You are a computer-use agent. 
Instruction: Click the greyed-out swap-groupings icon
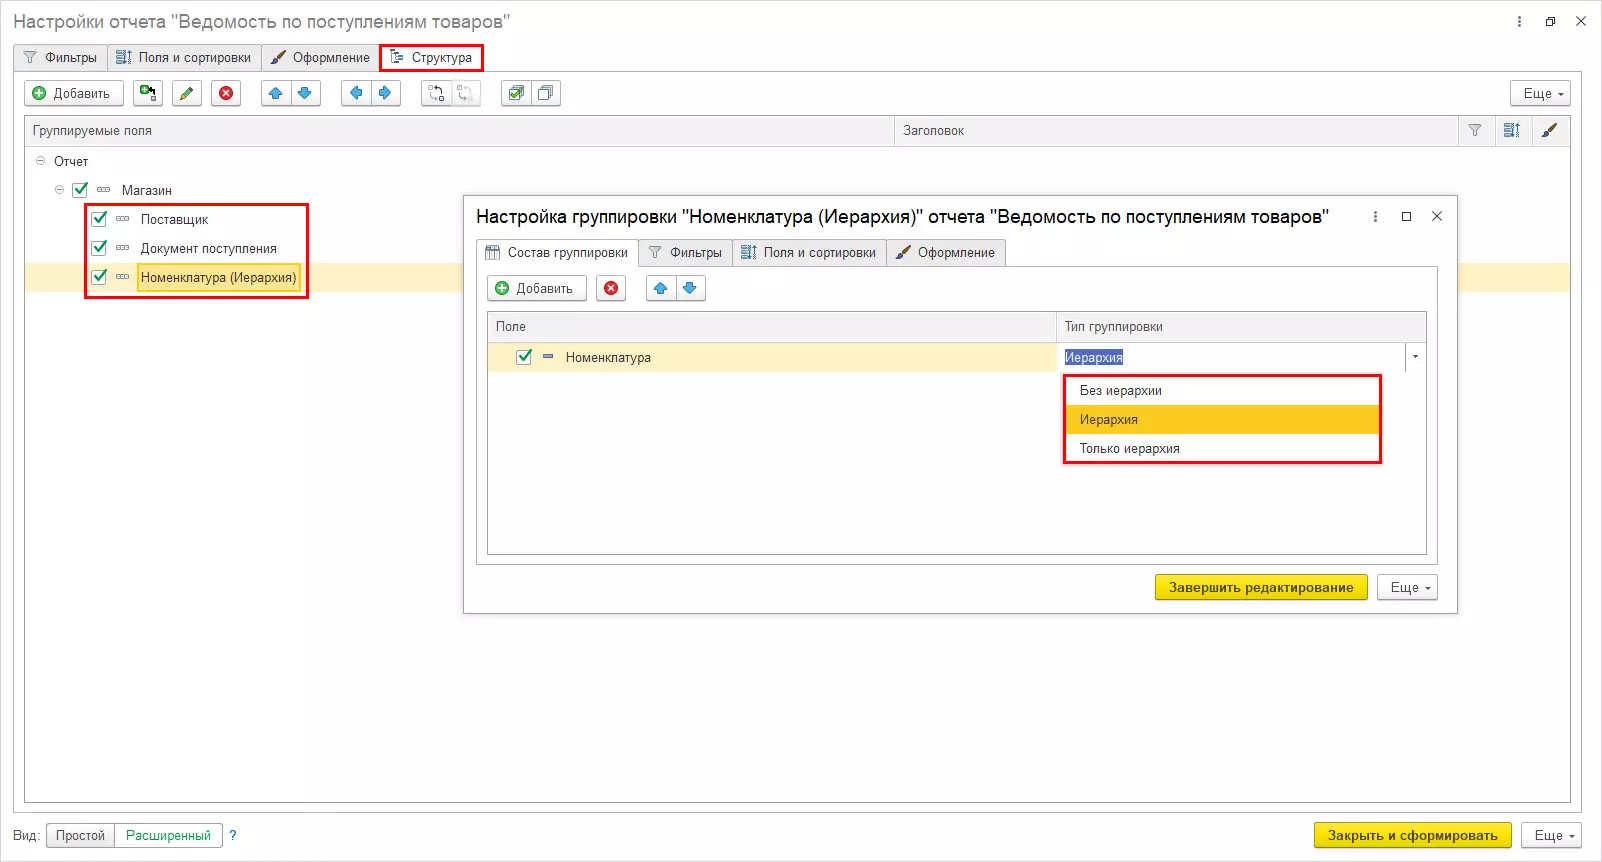(x=465, y=93)
